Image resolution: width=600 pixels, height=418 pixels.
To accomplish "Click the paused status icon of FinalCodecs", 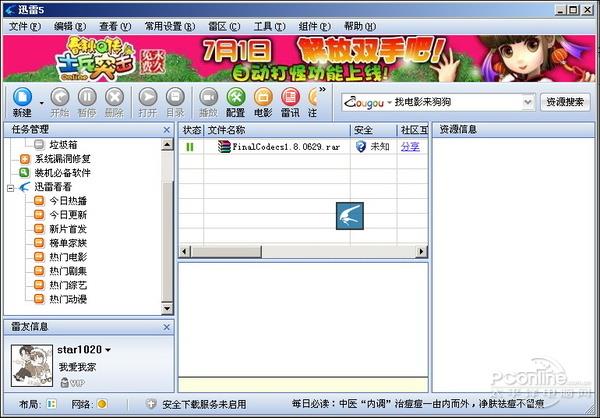I will [x=190, y=147].
